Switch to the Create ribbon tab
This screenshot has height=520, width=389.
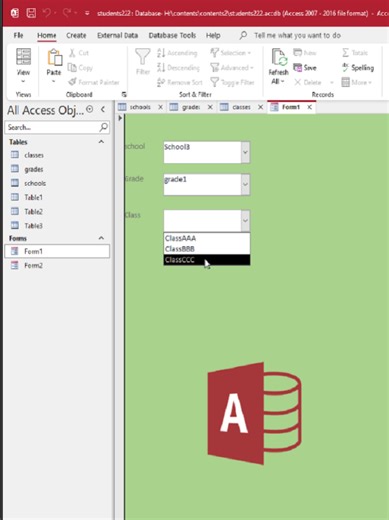point(76,35)
